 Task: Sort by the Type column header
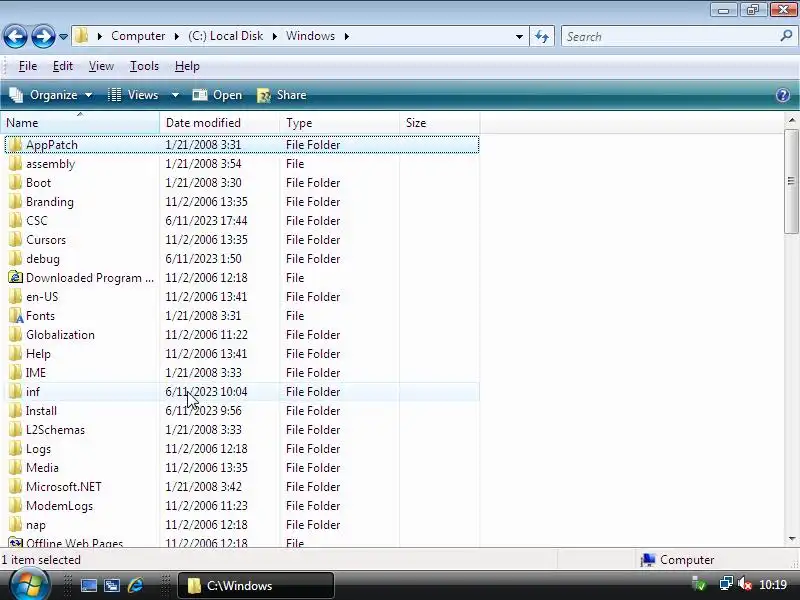pyautogui.click(x=339, y=123)
